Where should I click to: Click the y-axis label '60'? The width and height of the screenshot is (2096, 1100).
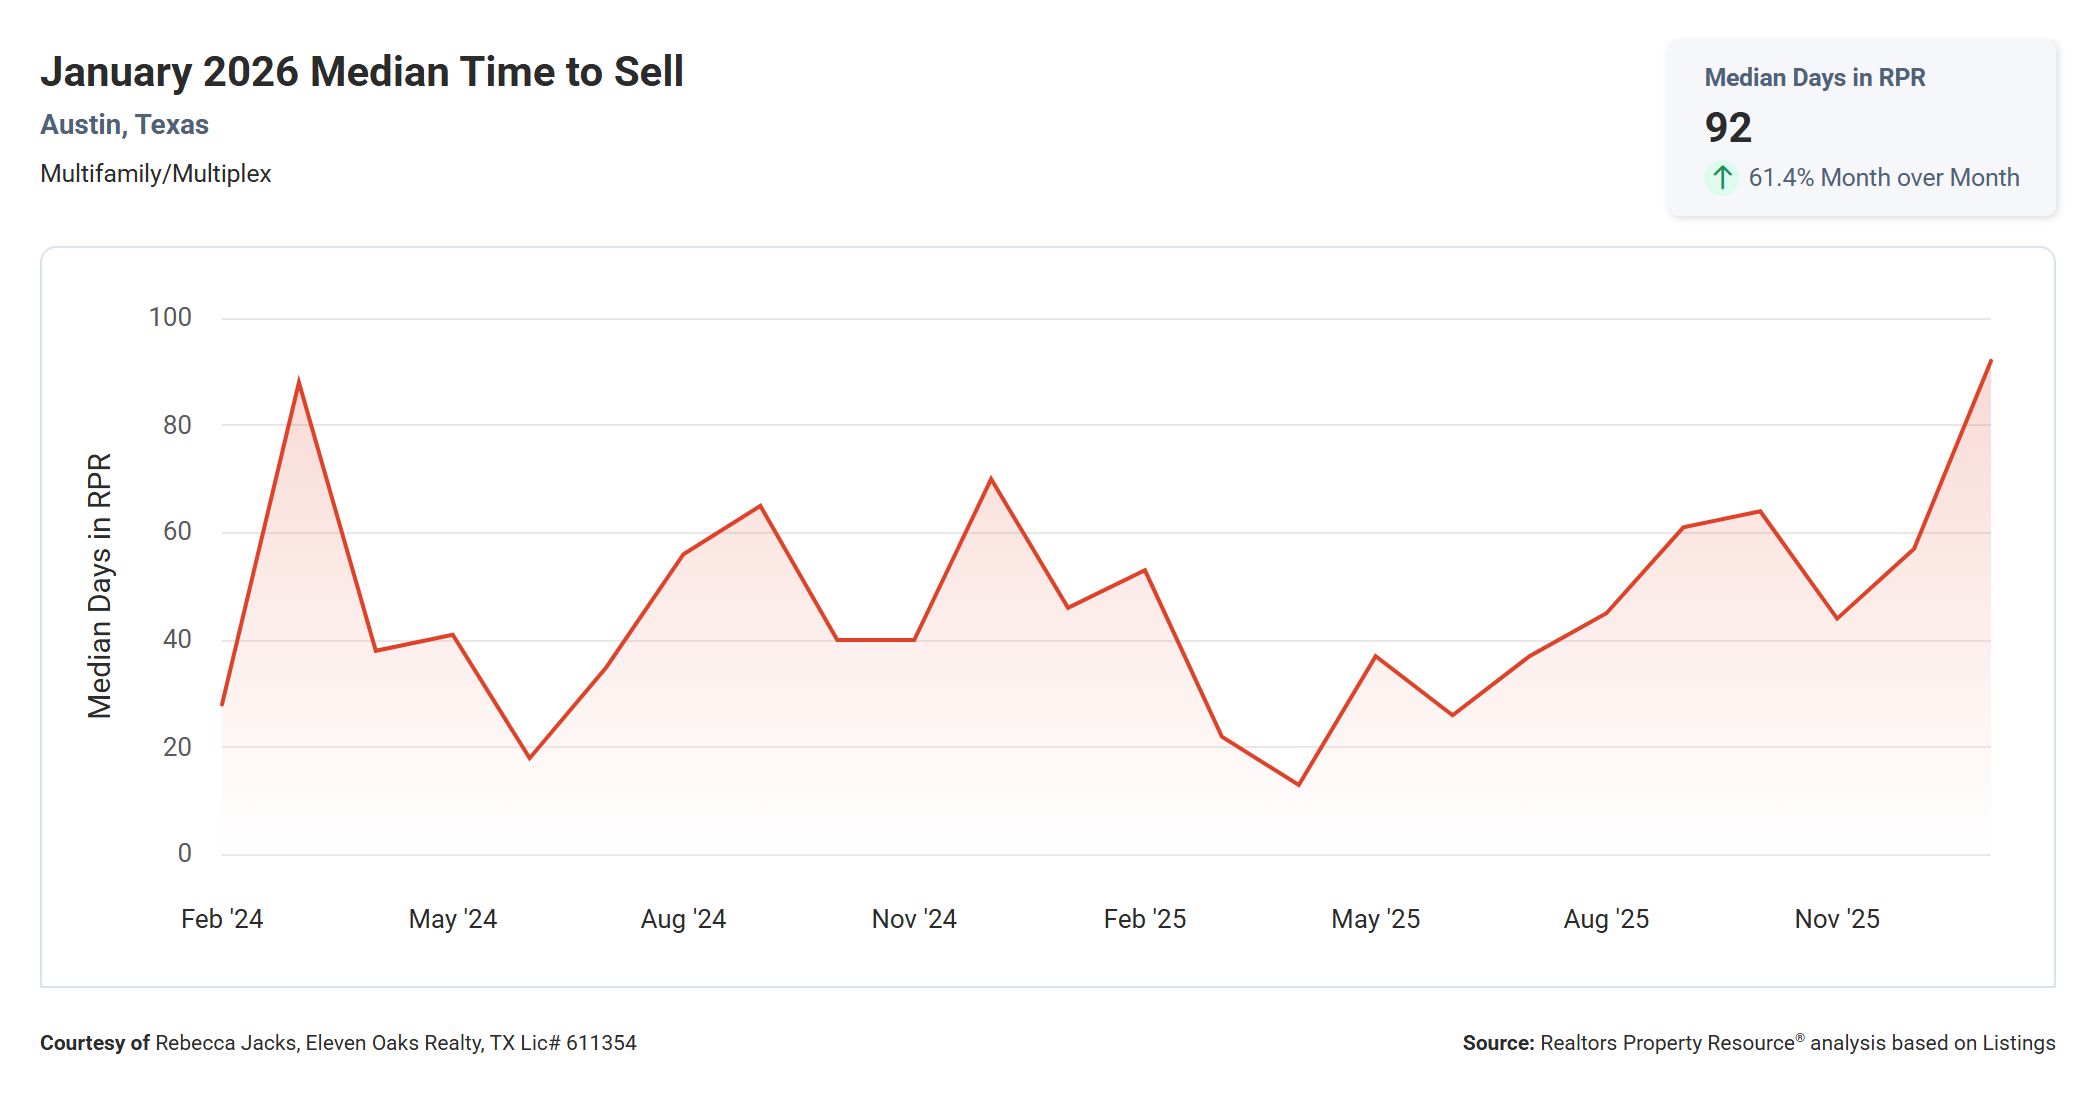(177, 532)
